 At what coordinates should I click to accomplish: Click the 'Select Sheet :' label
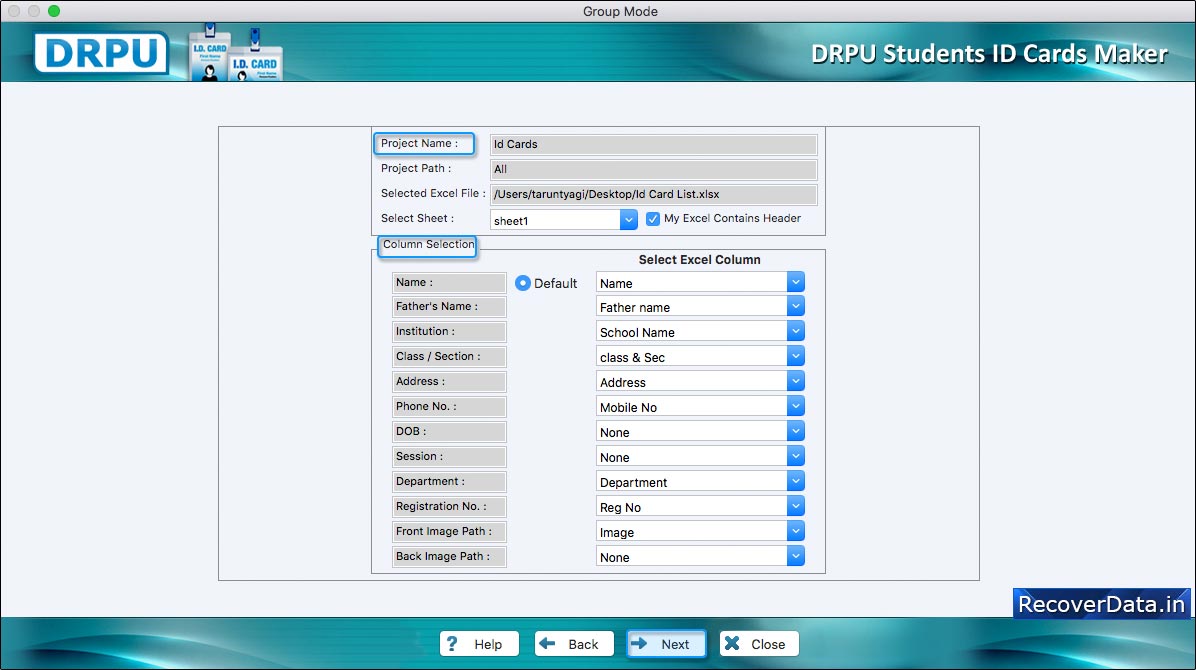pyautogui.click(x=417, y=218)
